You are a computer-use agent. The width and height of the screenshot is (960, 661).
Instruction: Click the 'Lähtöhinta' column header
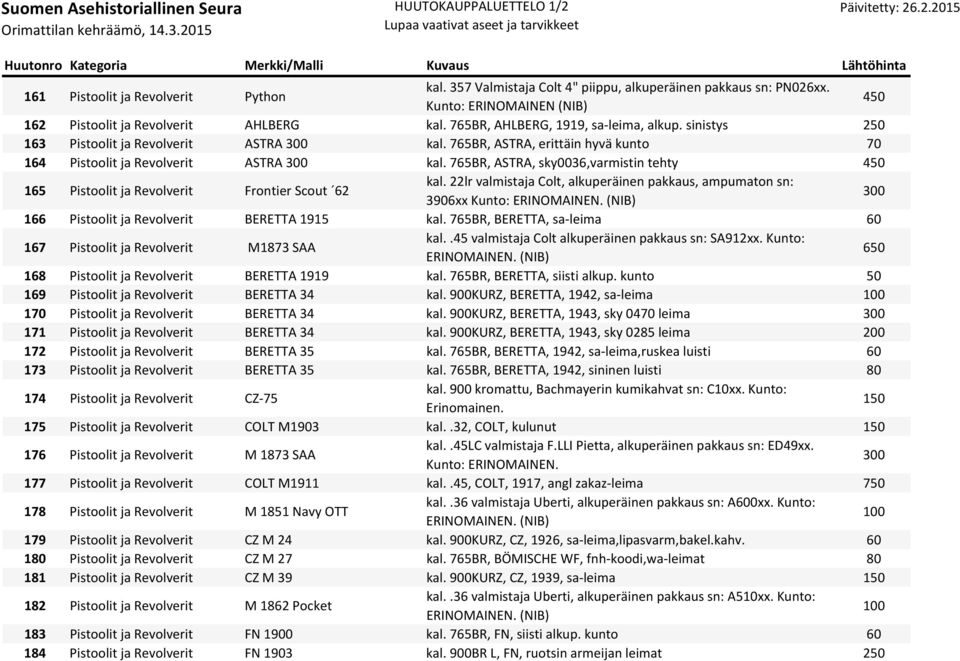(x=874, y=65)
